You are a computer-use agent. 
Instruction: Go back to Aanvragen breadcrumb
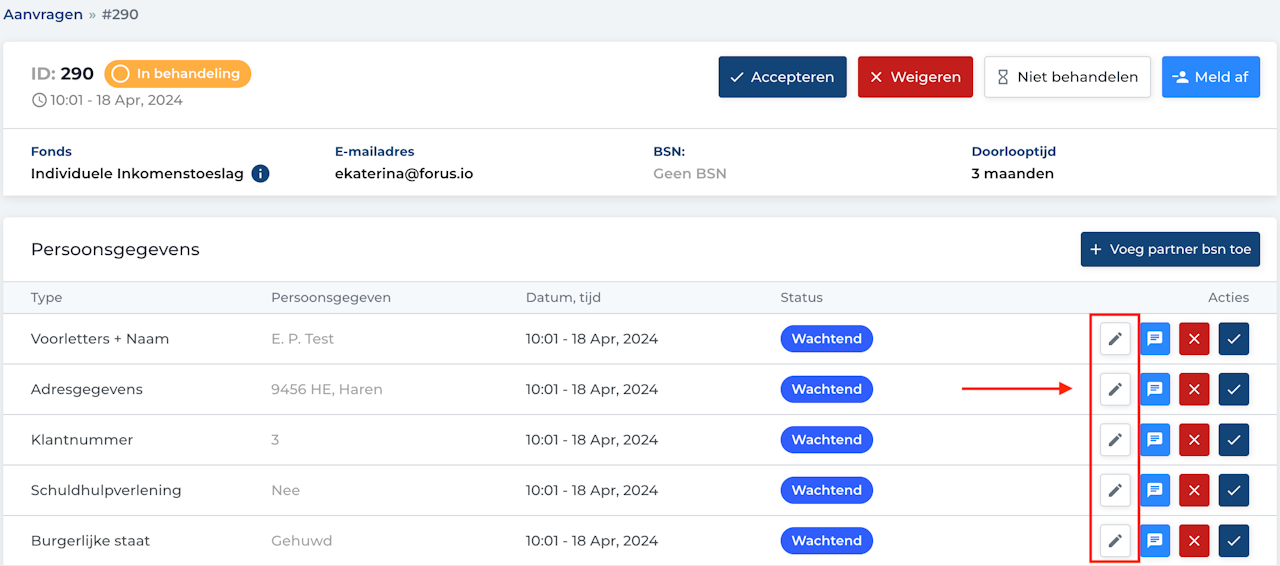[44, 15]
